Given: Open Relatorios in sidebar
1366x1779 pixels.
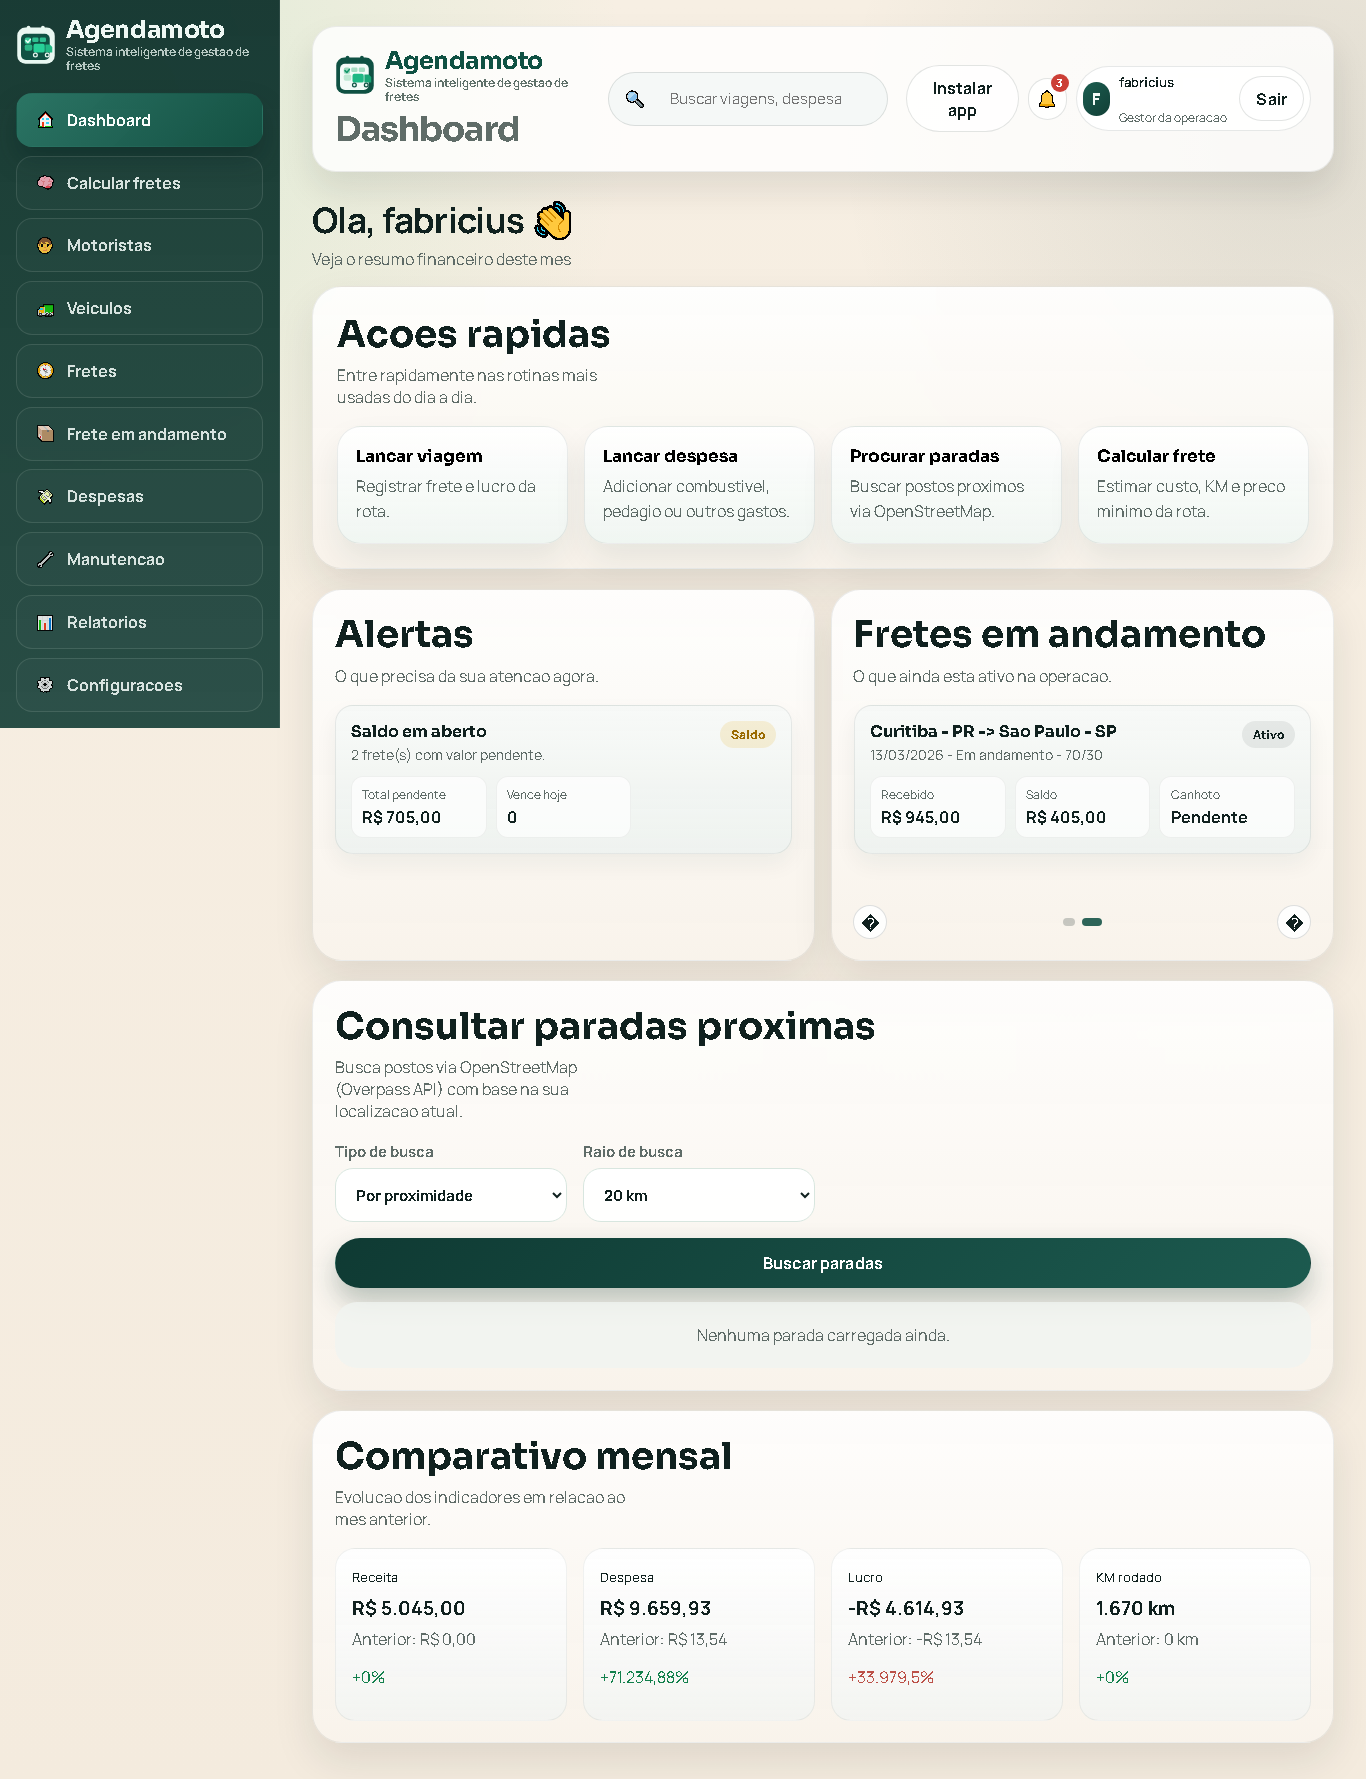Looking at the screenshot, I should click(140, 622).
